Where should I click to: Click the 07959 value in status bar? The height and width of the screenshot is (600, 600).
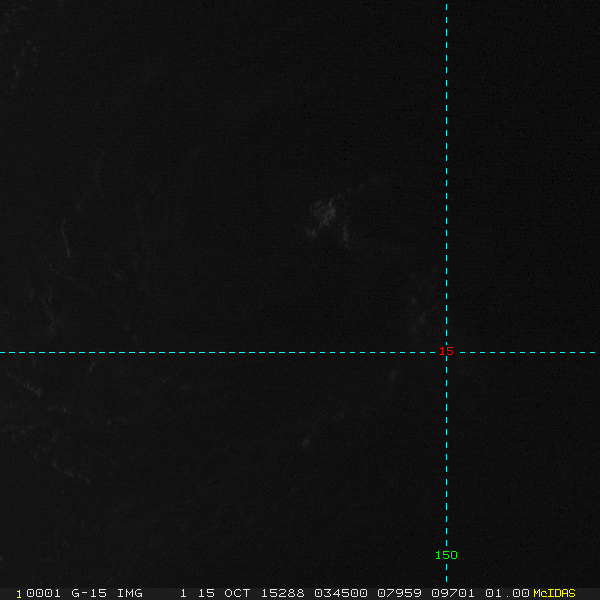[x=399, y=593]
